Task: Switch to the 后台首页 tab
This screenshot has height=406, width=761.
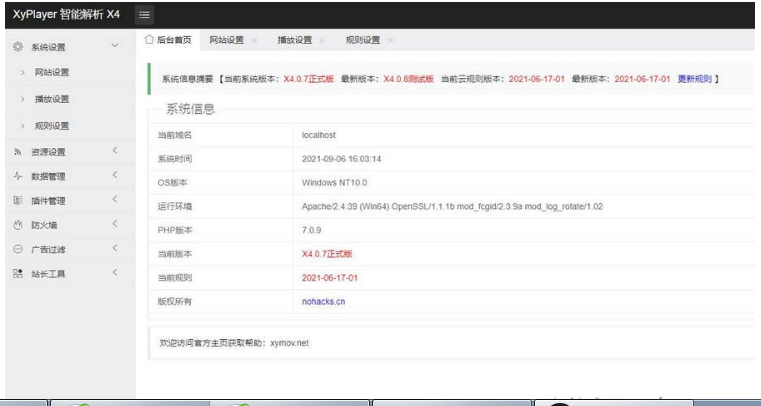Action: [x=167, y=40]
